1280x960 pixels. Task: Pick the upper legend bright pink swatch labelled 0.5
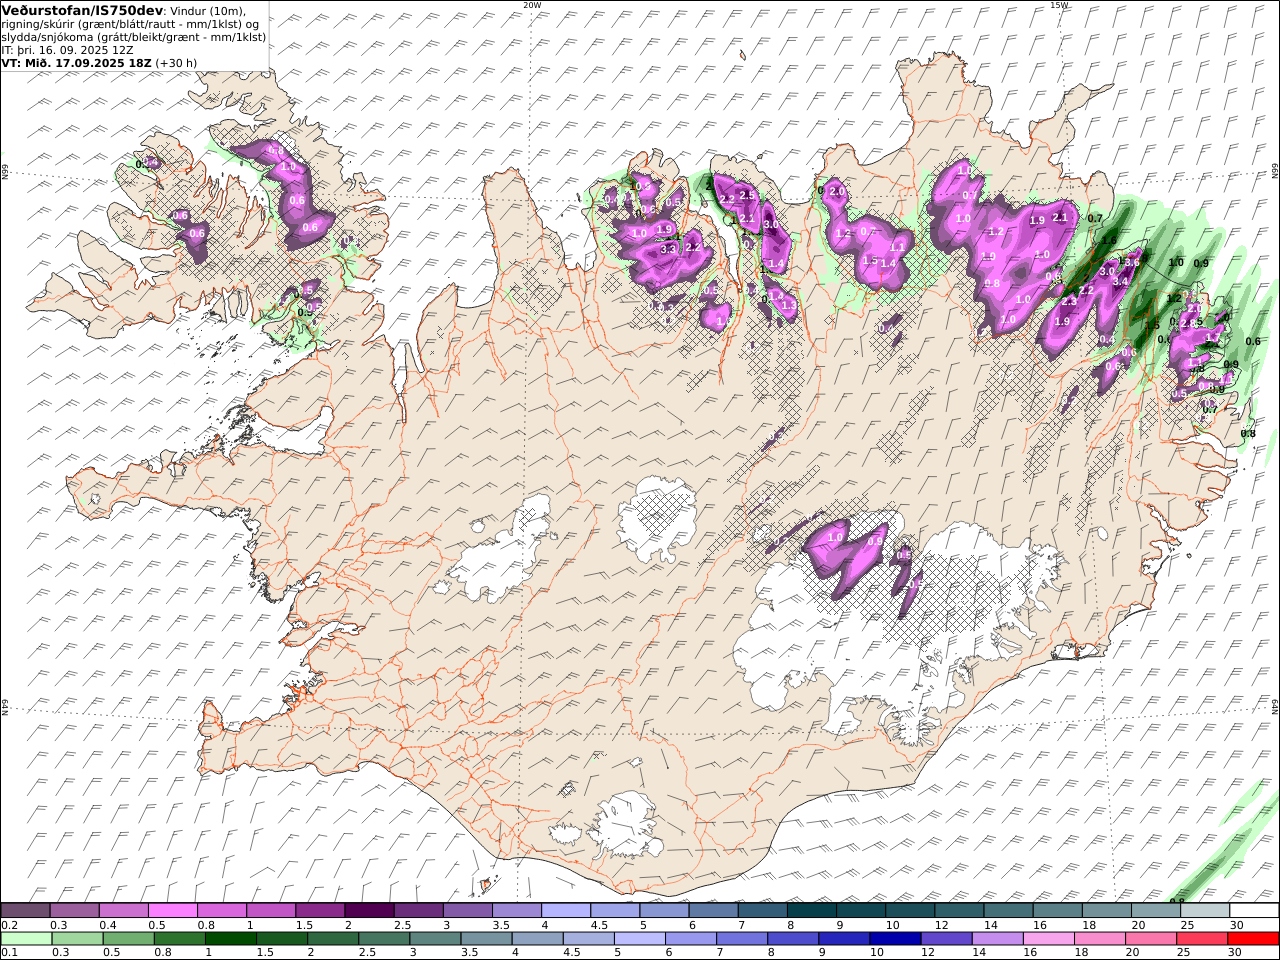(173, 911)
